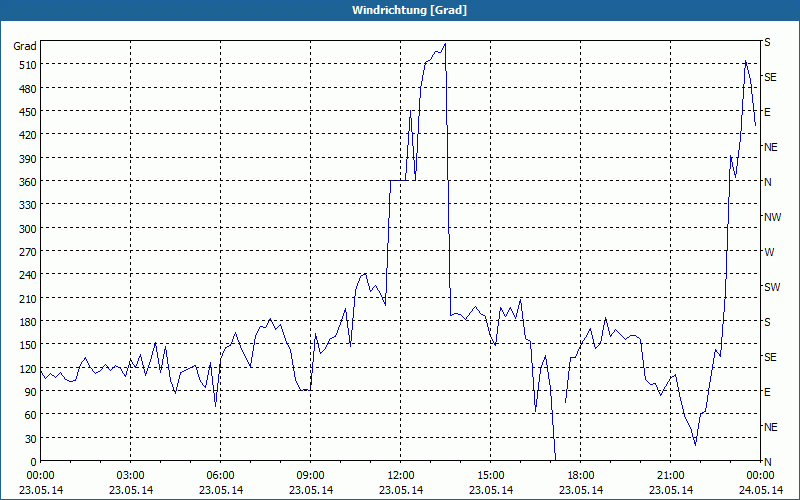Screen dimensions: 800x500
Task: Select the y-axis value 150
Action: (28, 345)
